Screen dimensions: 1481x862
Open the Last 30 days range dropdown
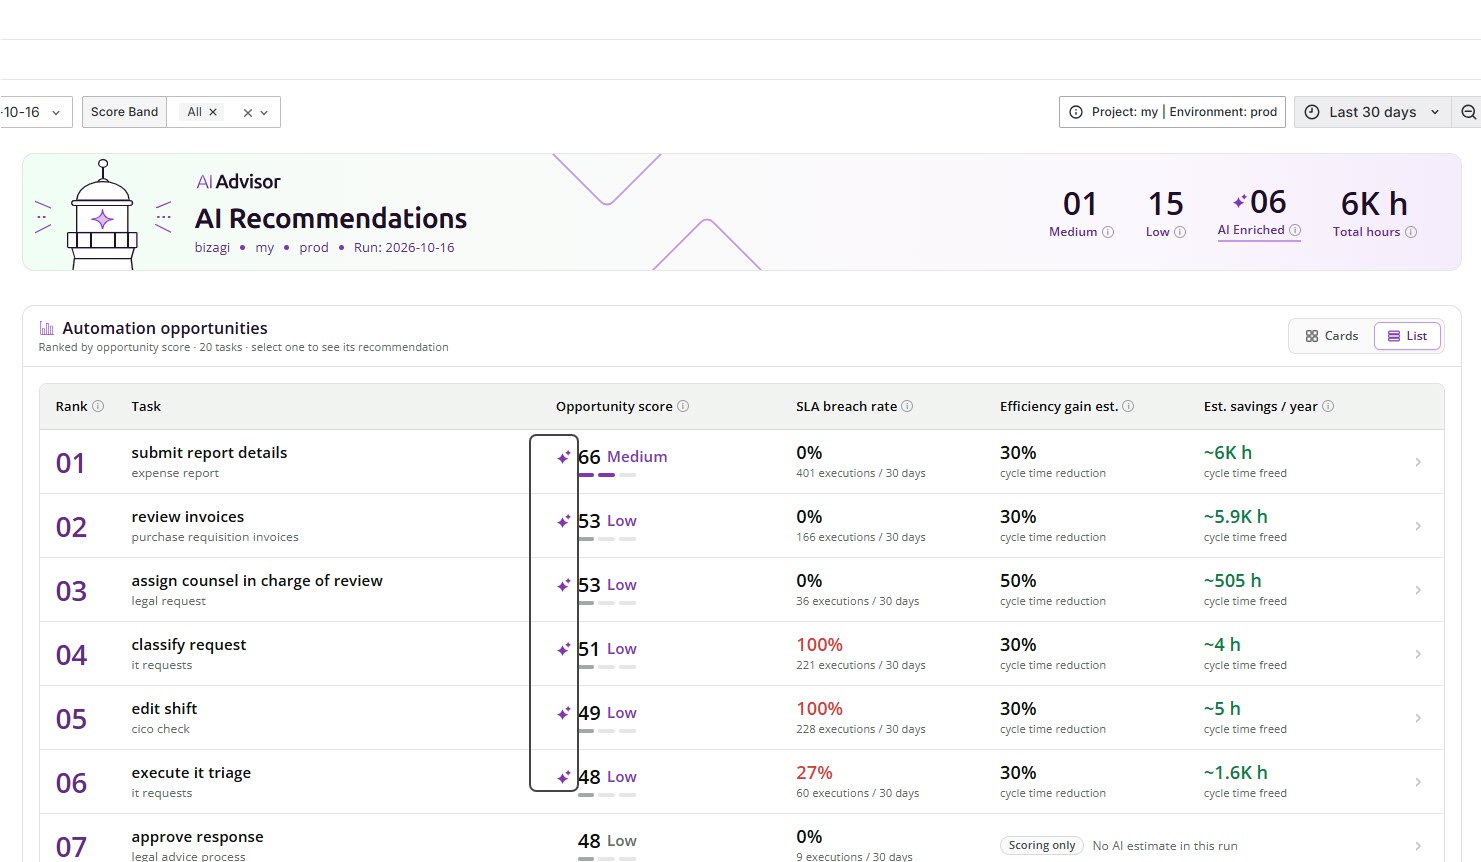pyautogui.click(x=1373, y=112)
